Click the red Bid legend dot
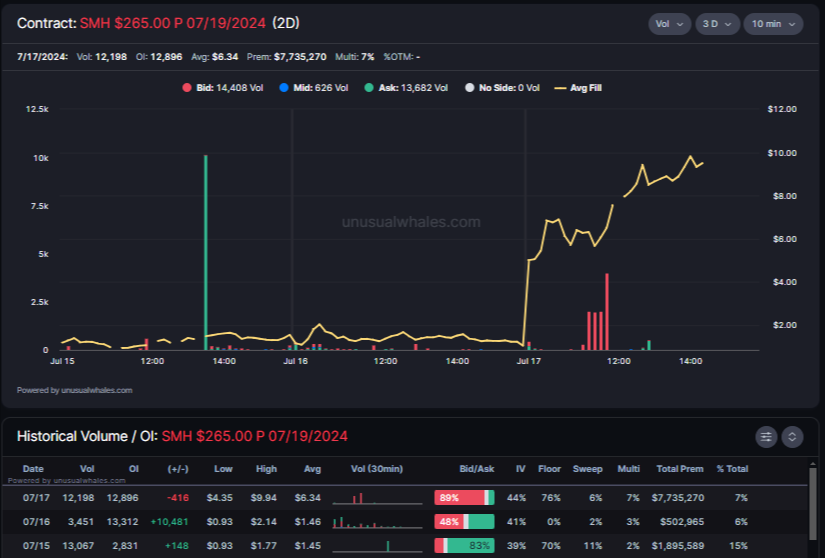This screenshot has width=825, height=558. [x=187, y=88]
